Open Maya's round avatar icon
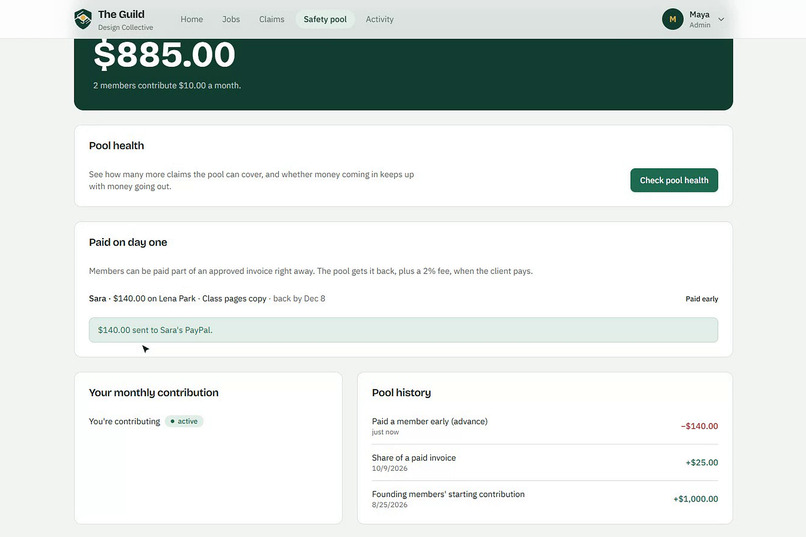The image size is (806, 537). point(672,19)
